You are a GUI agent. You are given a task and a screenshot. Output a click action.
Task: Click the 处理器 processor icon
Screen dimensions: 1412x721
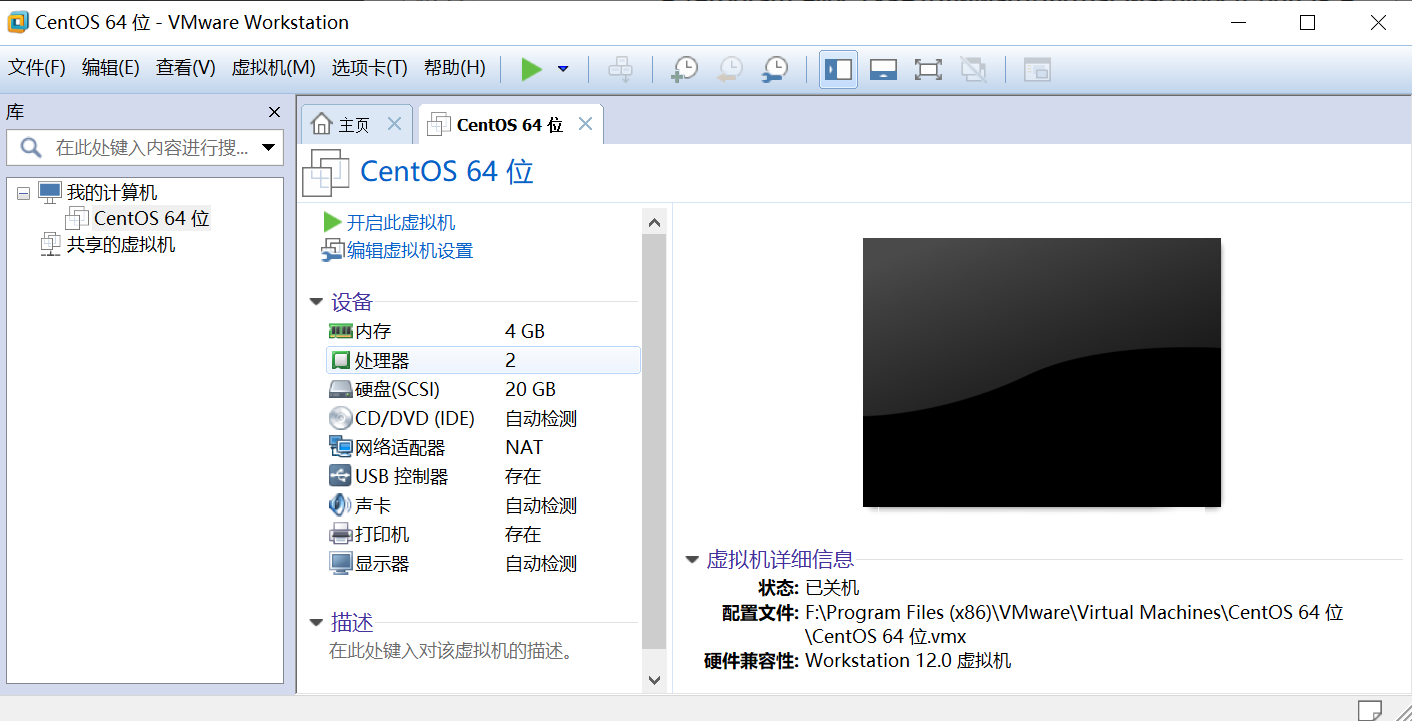[x=341, y=360]
